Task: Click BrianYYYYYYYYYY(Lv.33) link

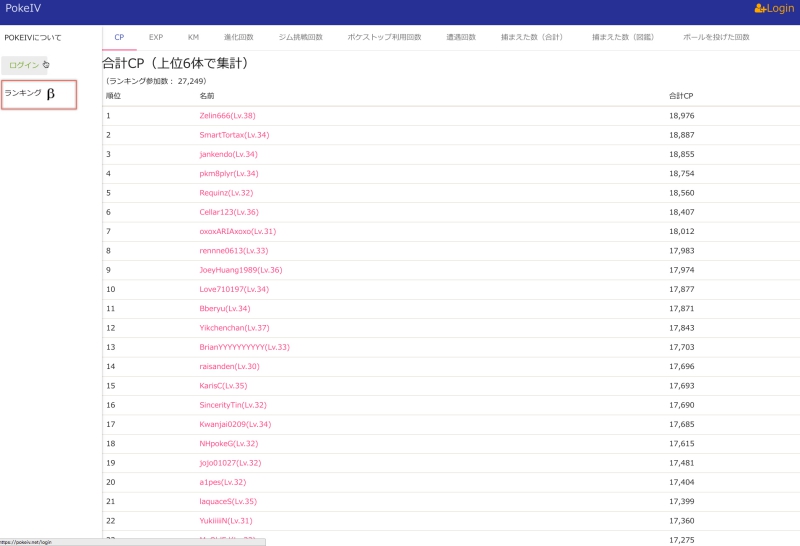Action: [x=244, y=348]
